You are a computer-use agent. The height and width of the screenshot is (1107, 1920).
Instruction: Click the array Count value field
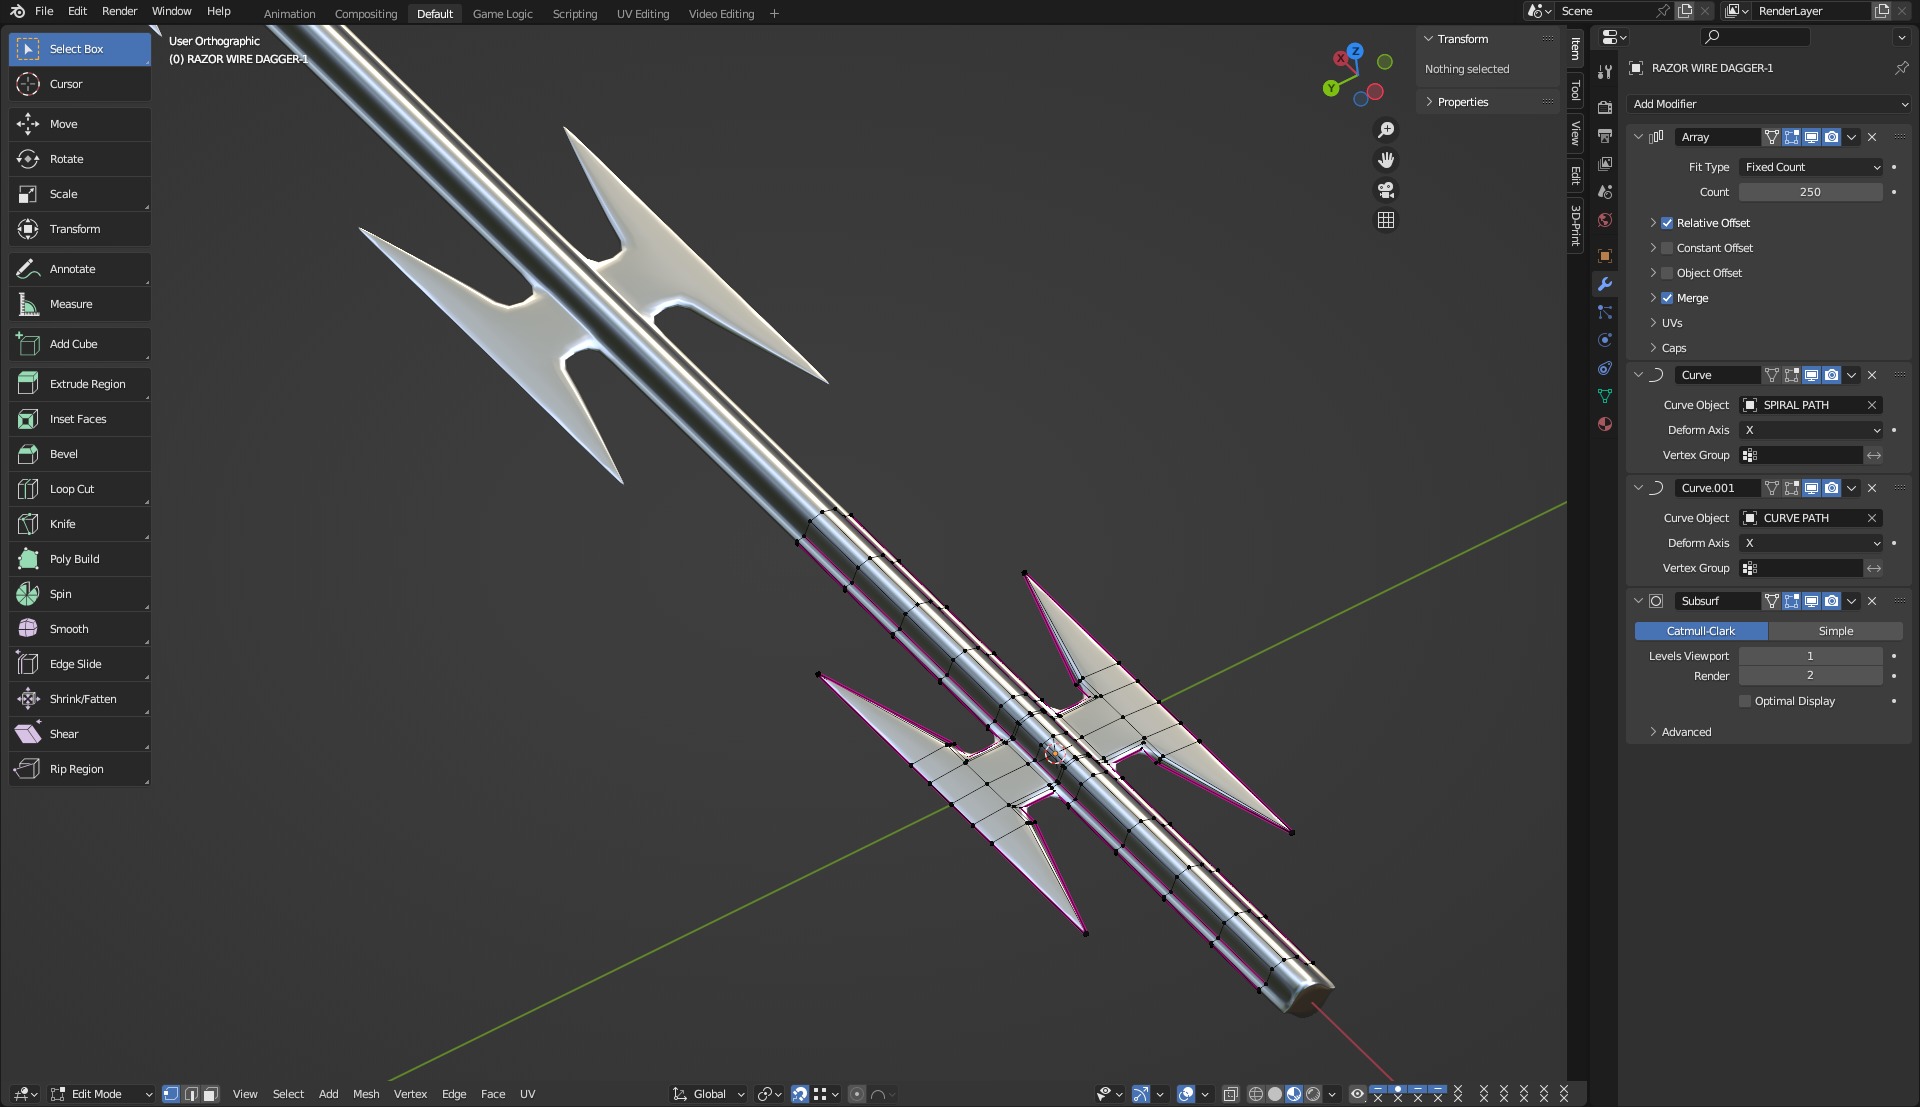pyautogui.click(x=1810, y=192)
